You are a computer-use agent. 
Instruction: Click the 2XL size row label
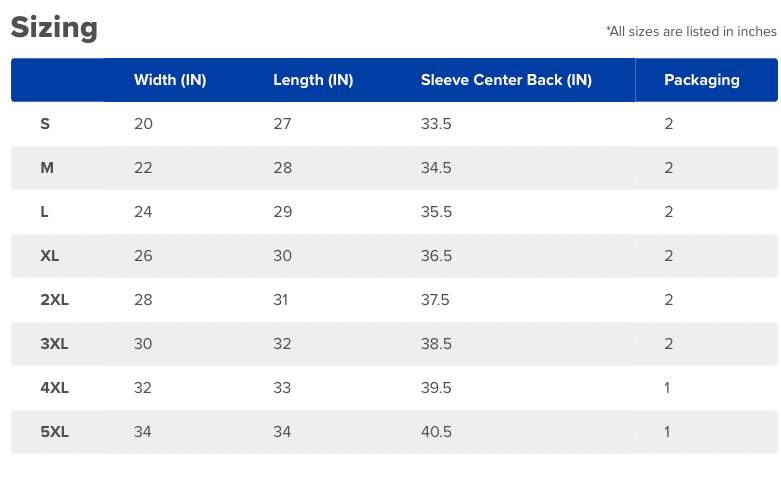pos(54,300)
